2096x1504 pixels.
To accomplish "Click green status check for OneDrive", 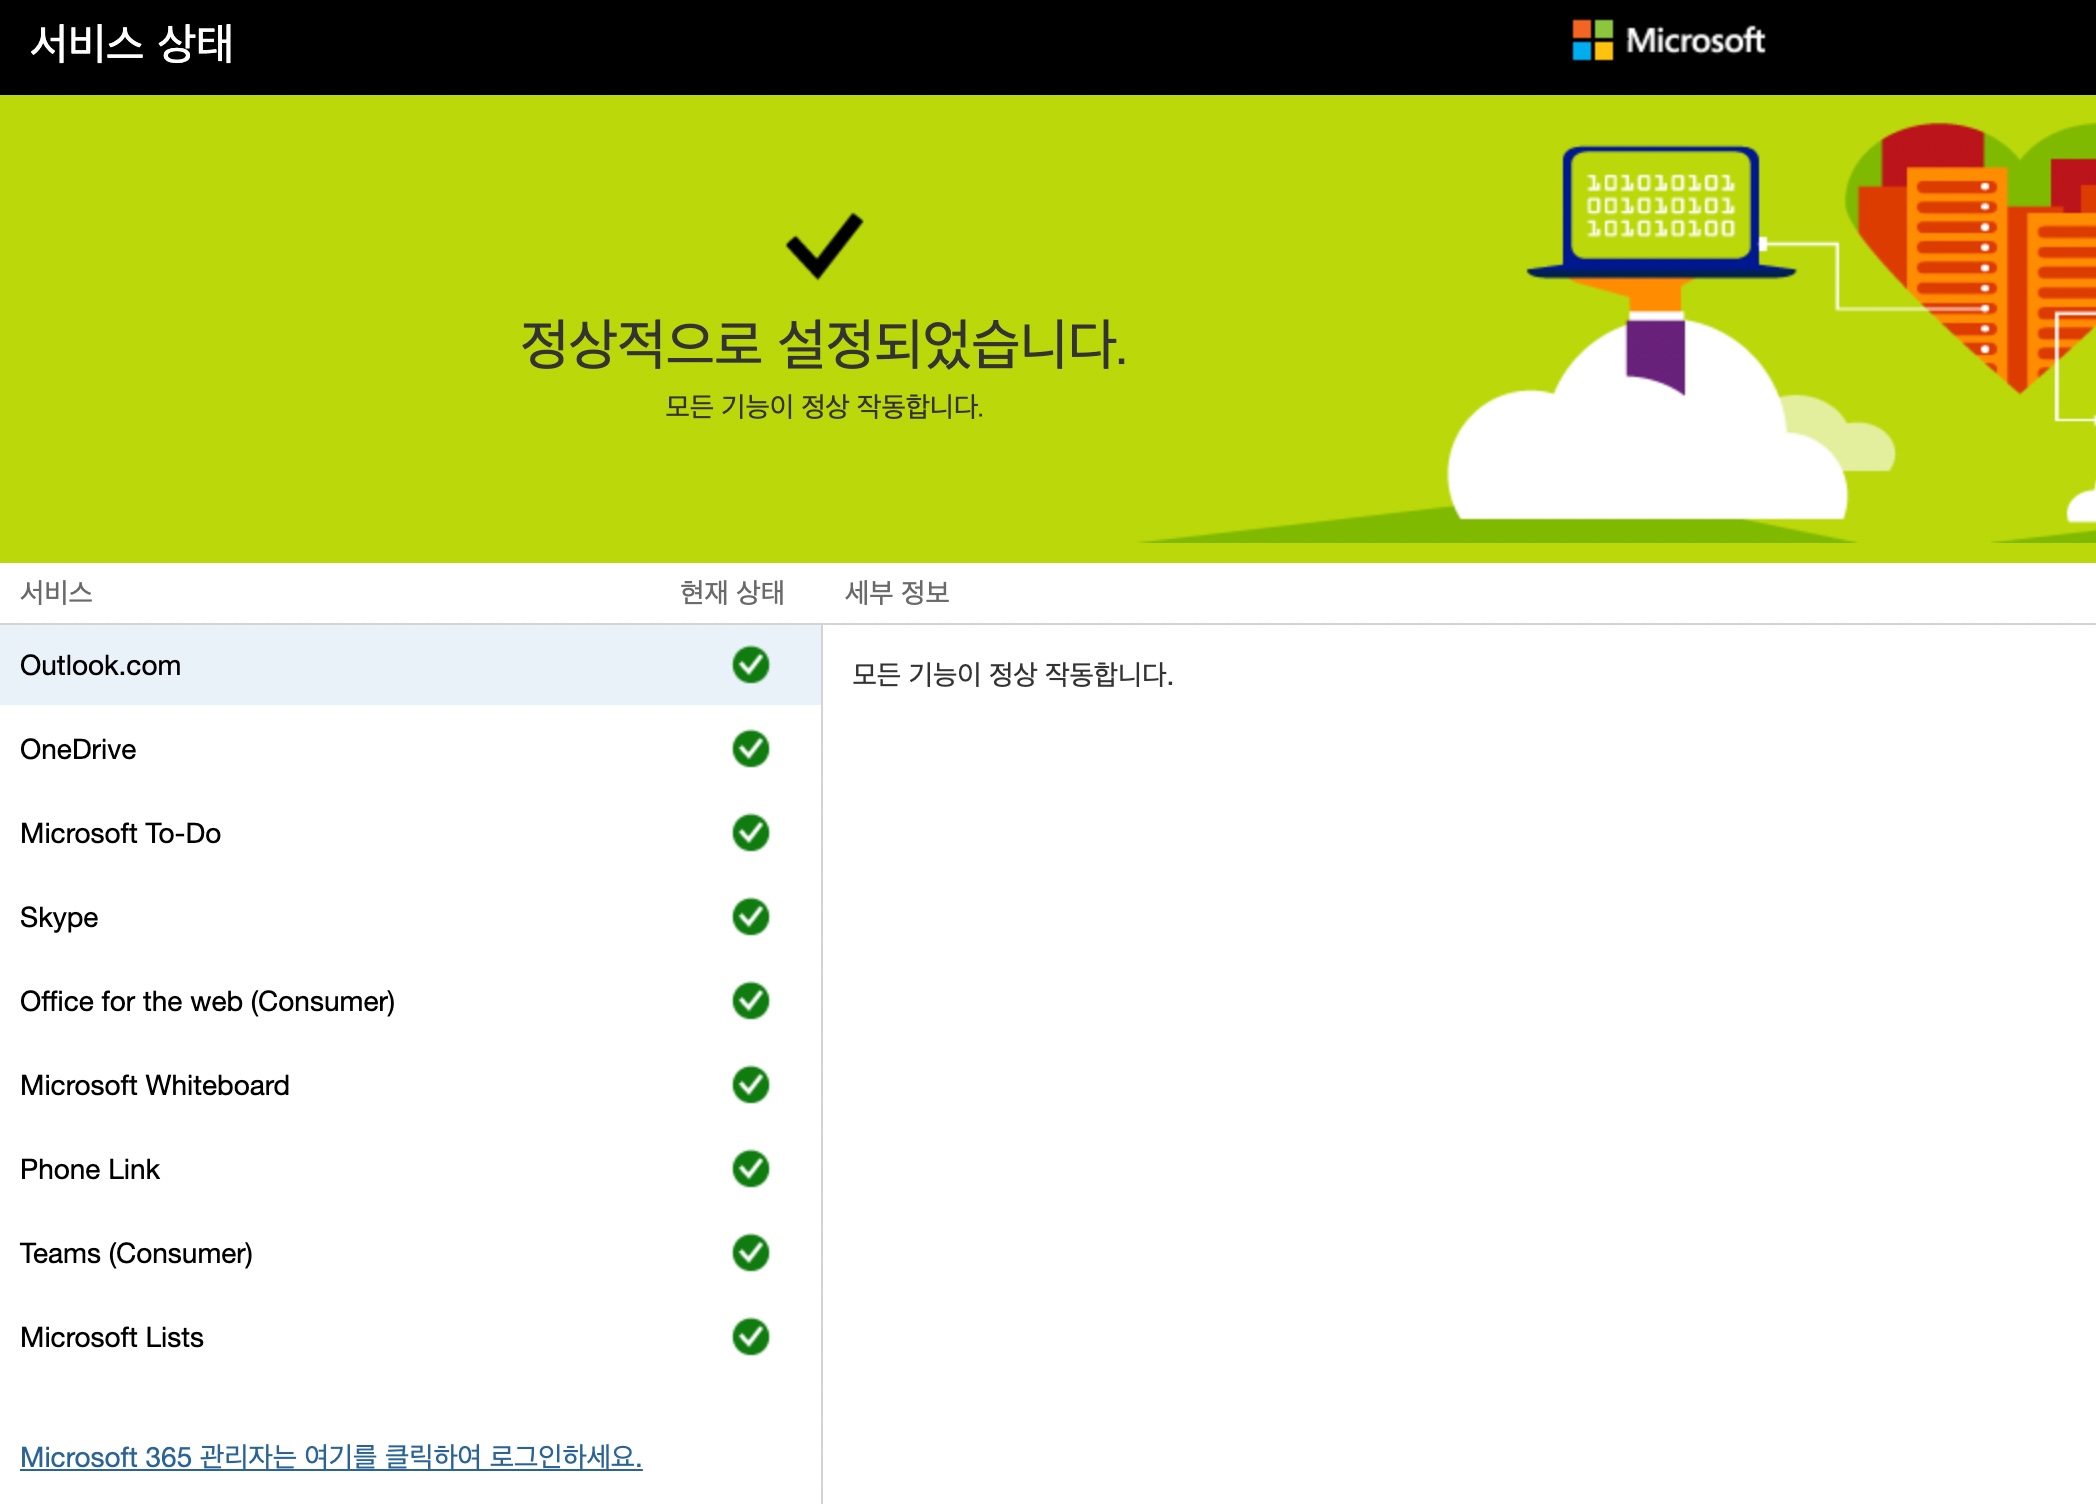I will pyautogui.click(x=751, y=749).
